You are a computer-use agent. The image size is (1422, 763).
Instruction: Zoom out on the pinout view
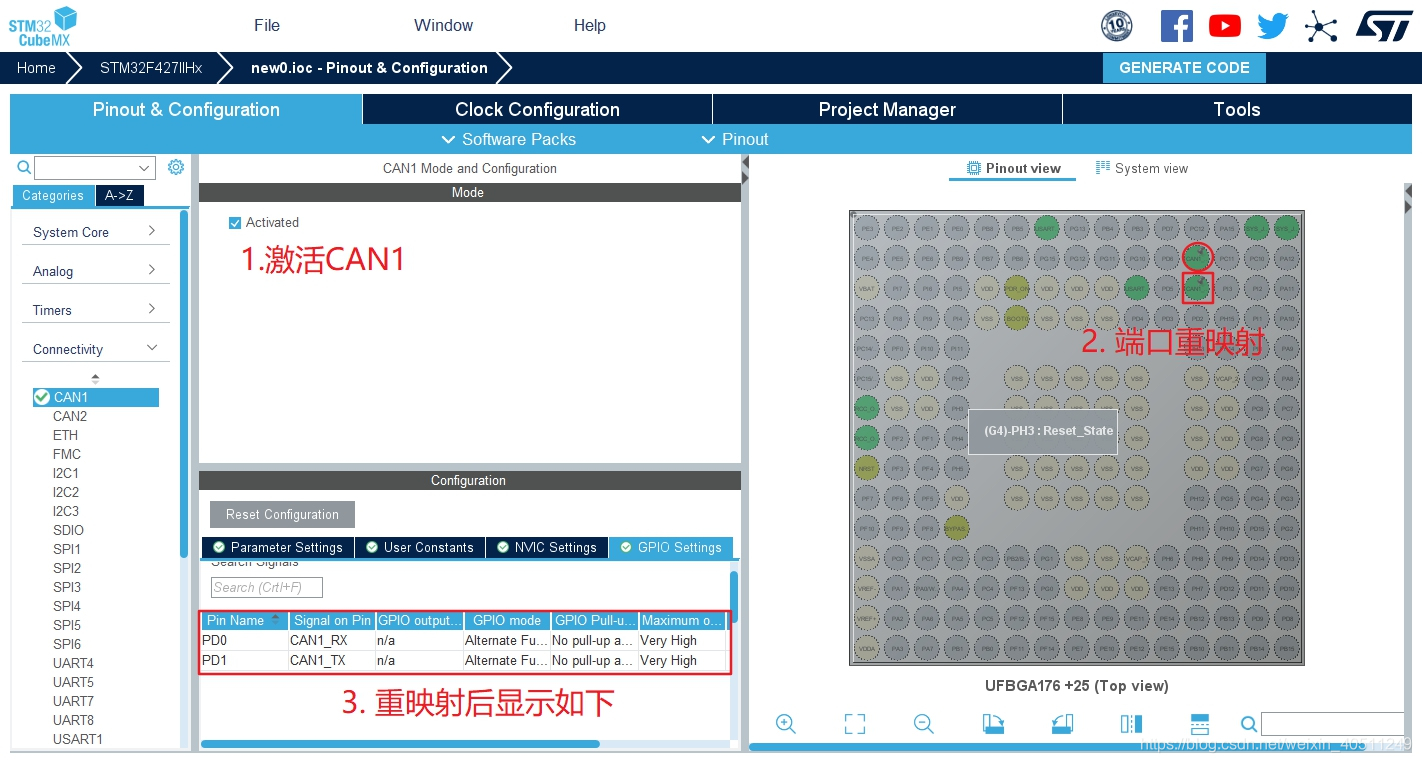924,724
